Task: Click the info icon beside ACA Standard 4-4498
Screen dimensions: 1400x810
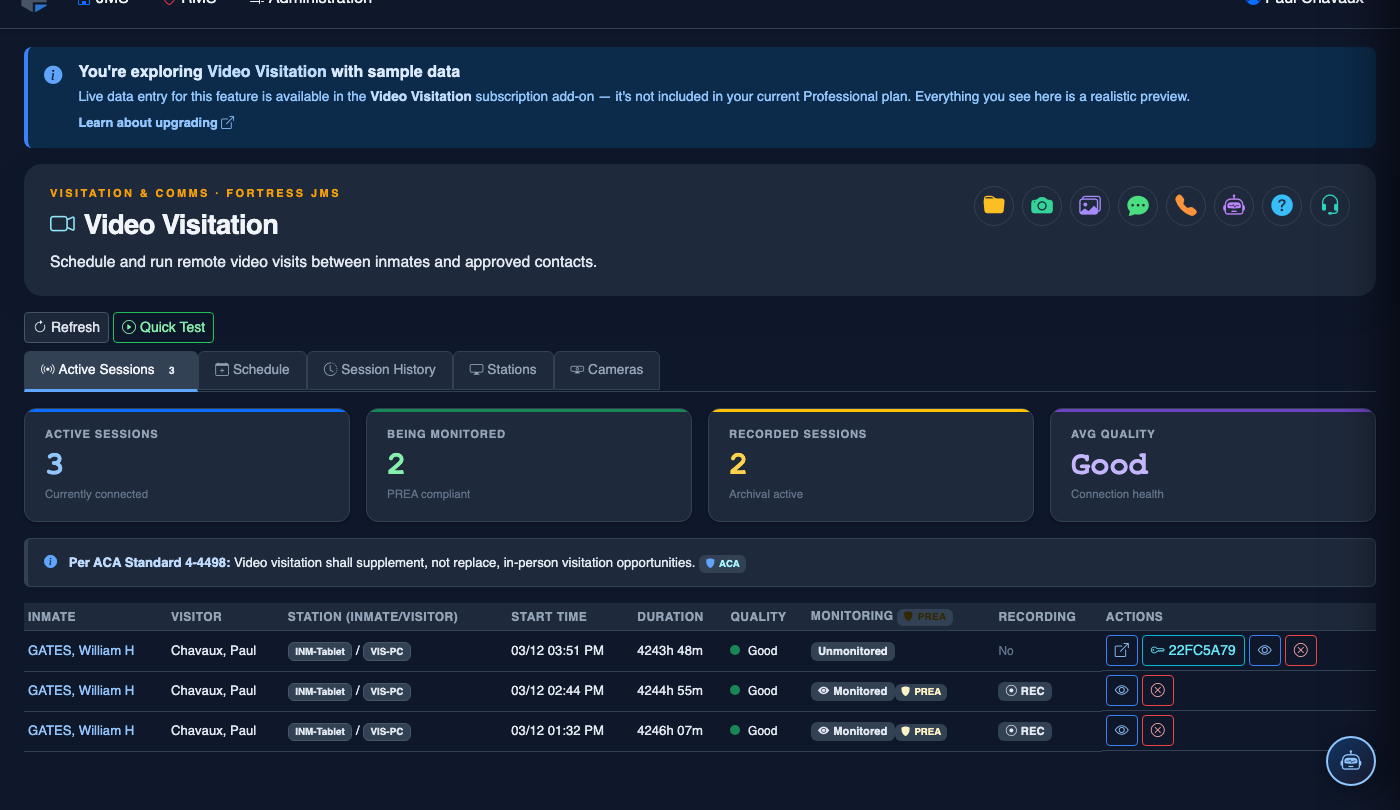Action: click(51, 562)
